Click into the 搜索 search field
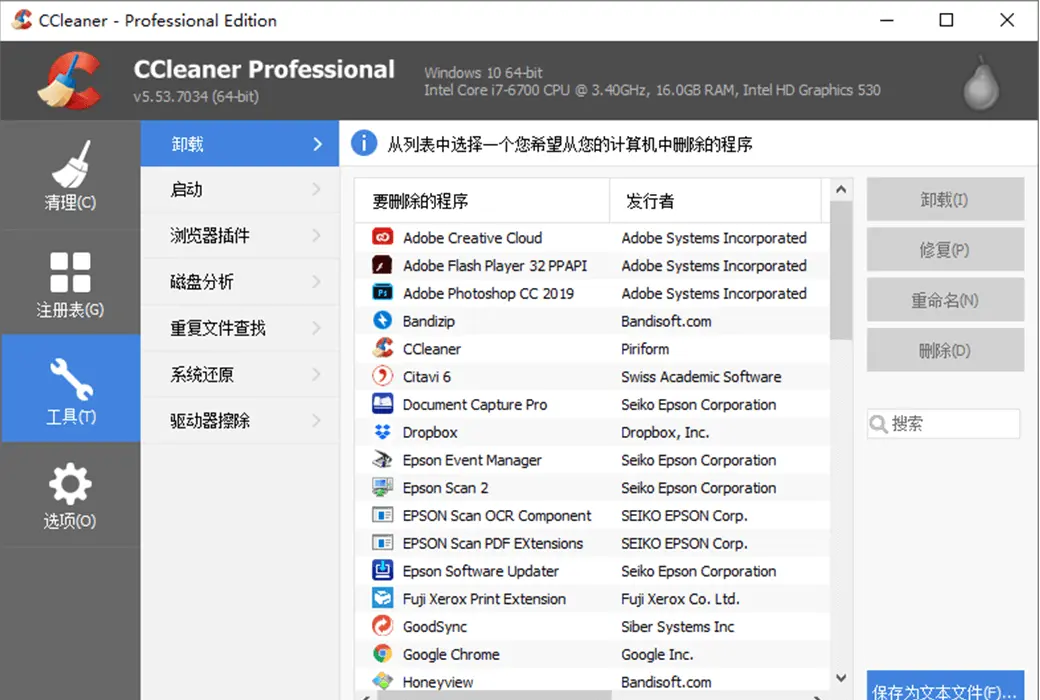The image size is (1040, 700). 943,423
